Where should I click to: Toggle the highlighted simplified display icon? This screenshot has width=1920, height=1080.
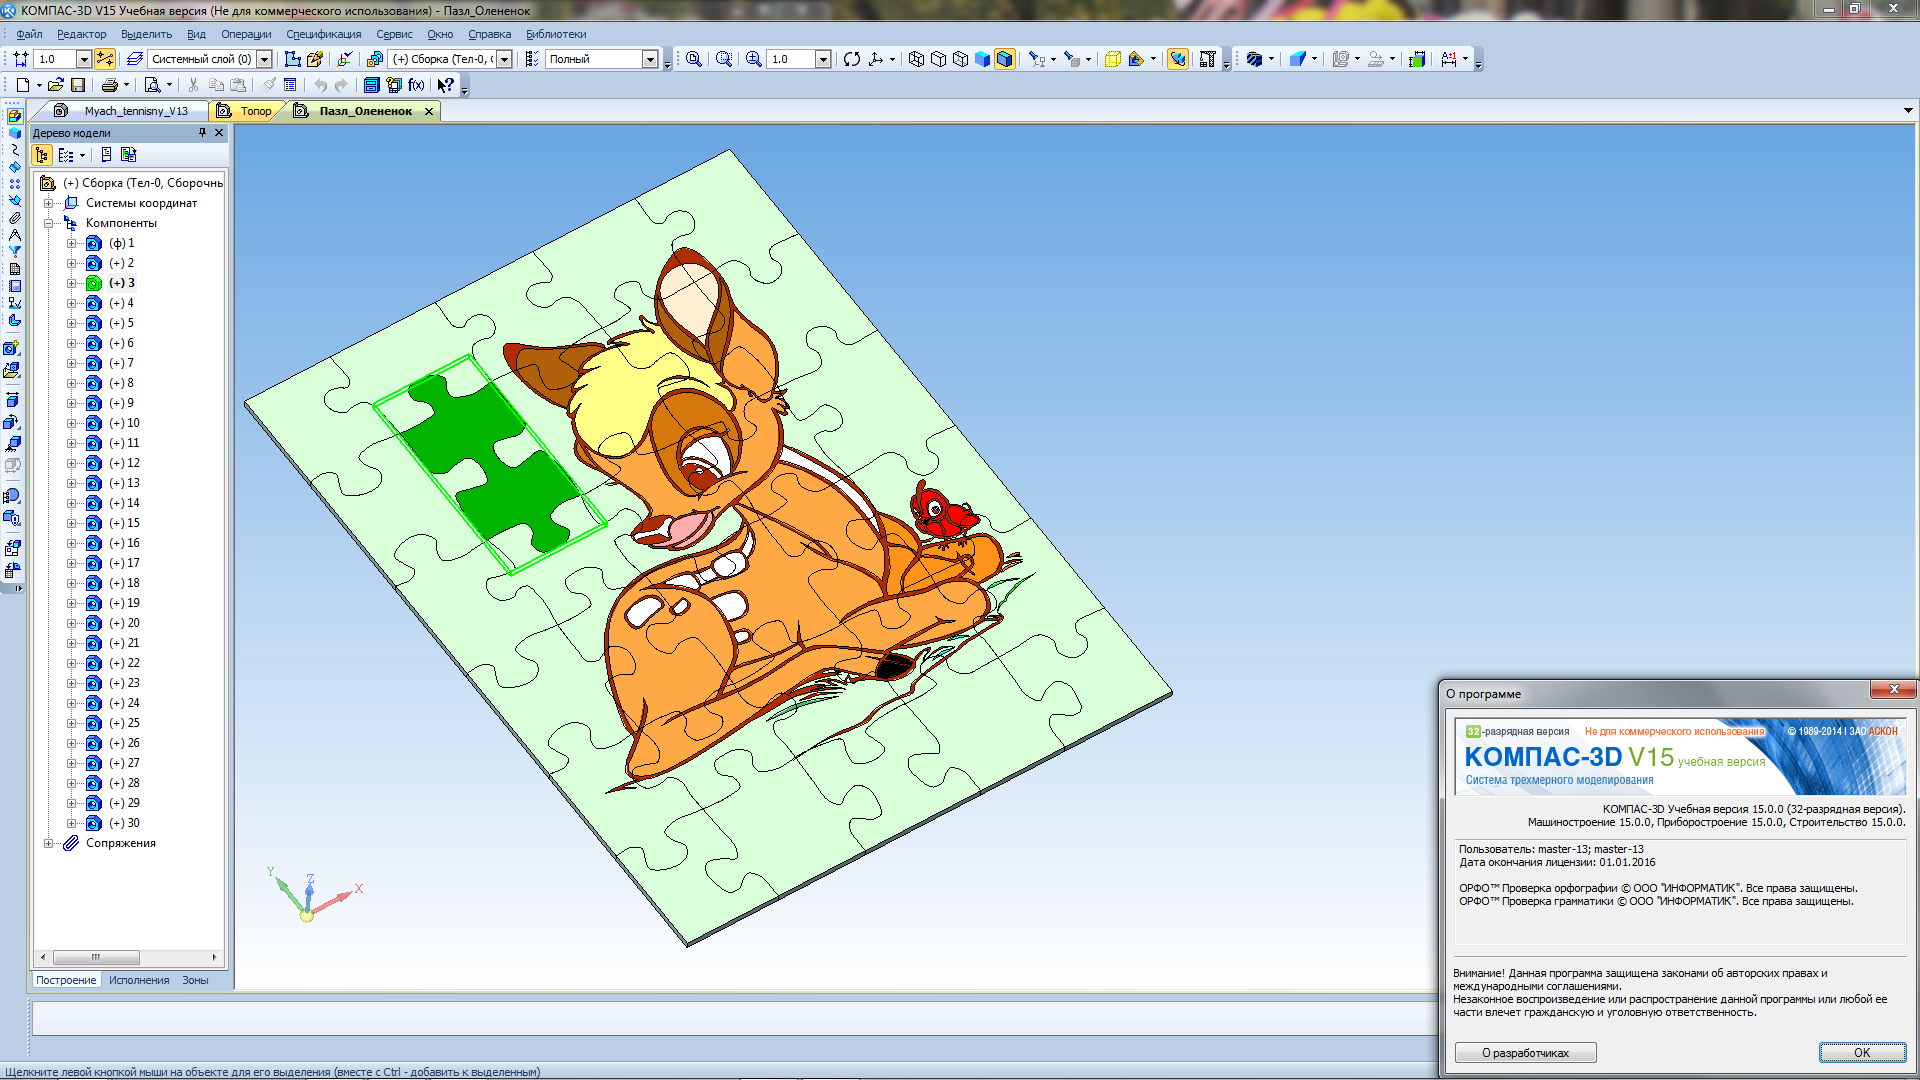click(1178, 59)
